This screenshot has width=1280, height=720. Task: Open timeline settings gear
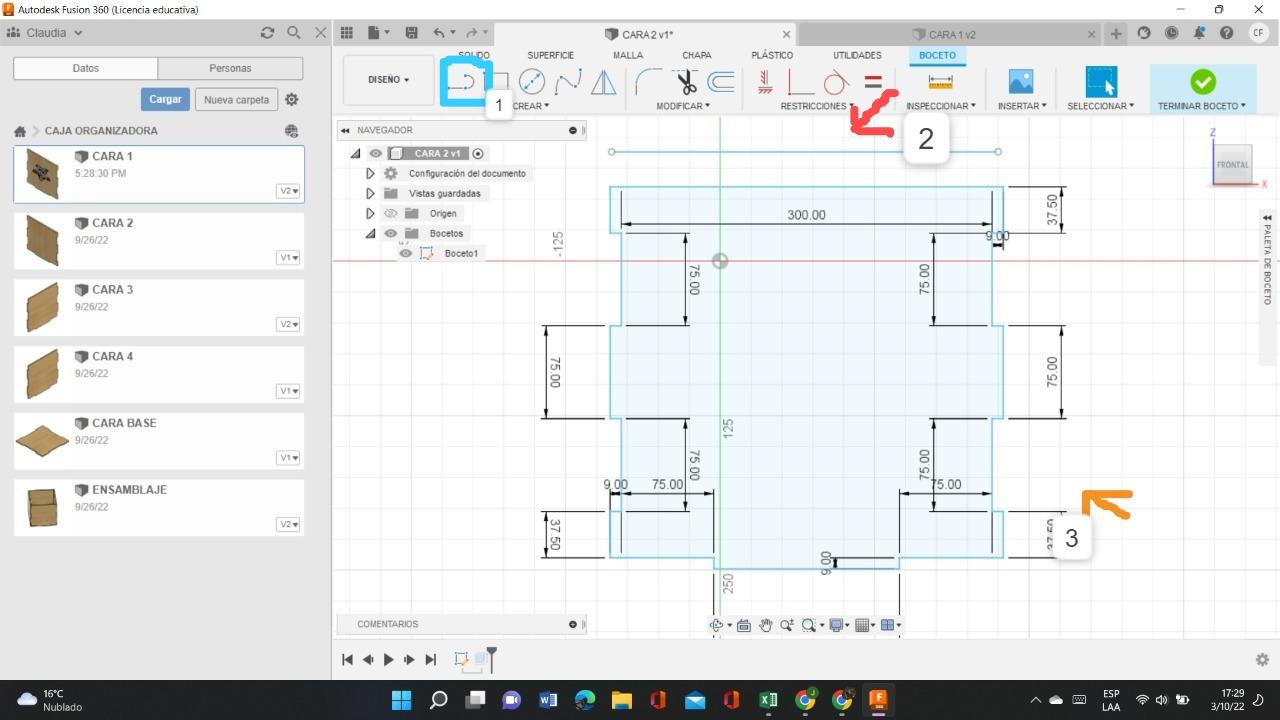[1262, 659]
